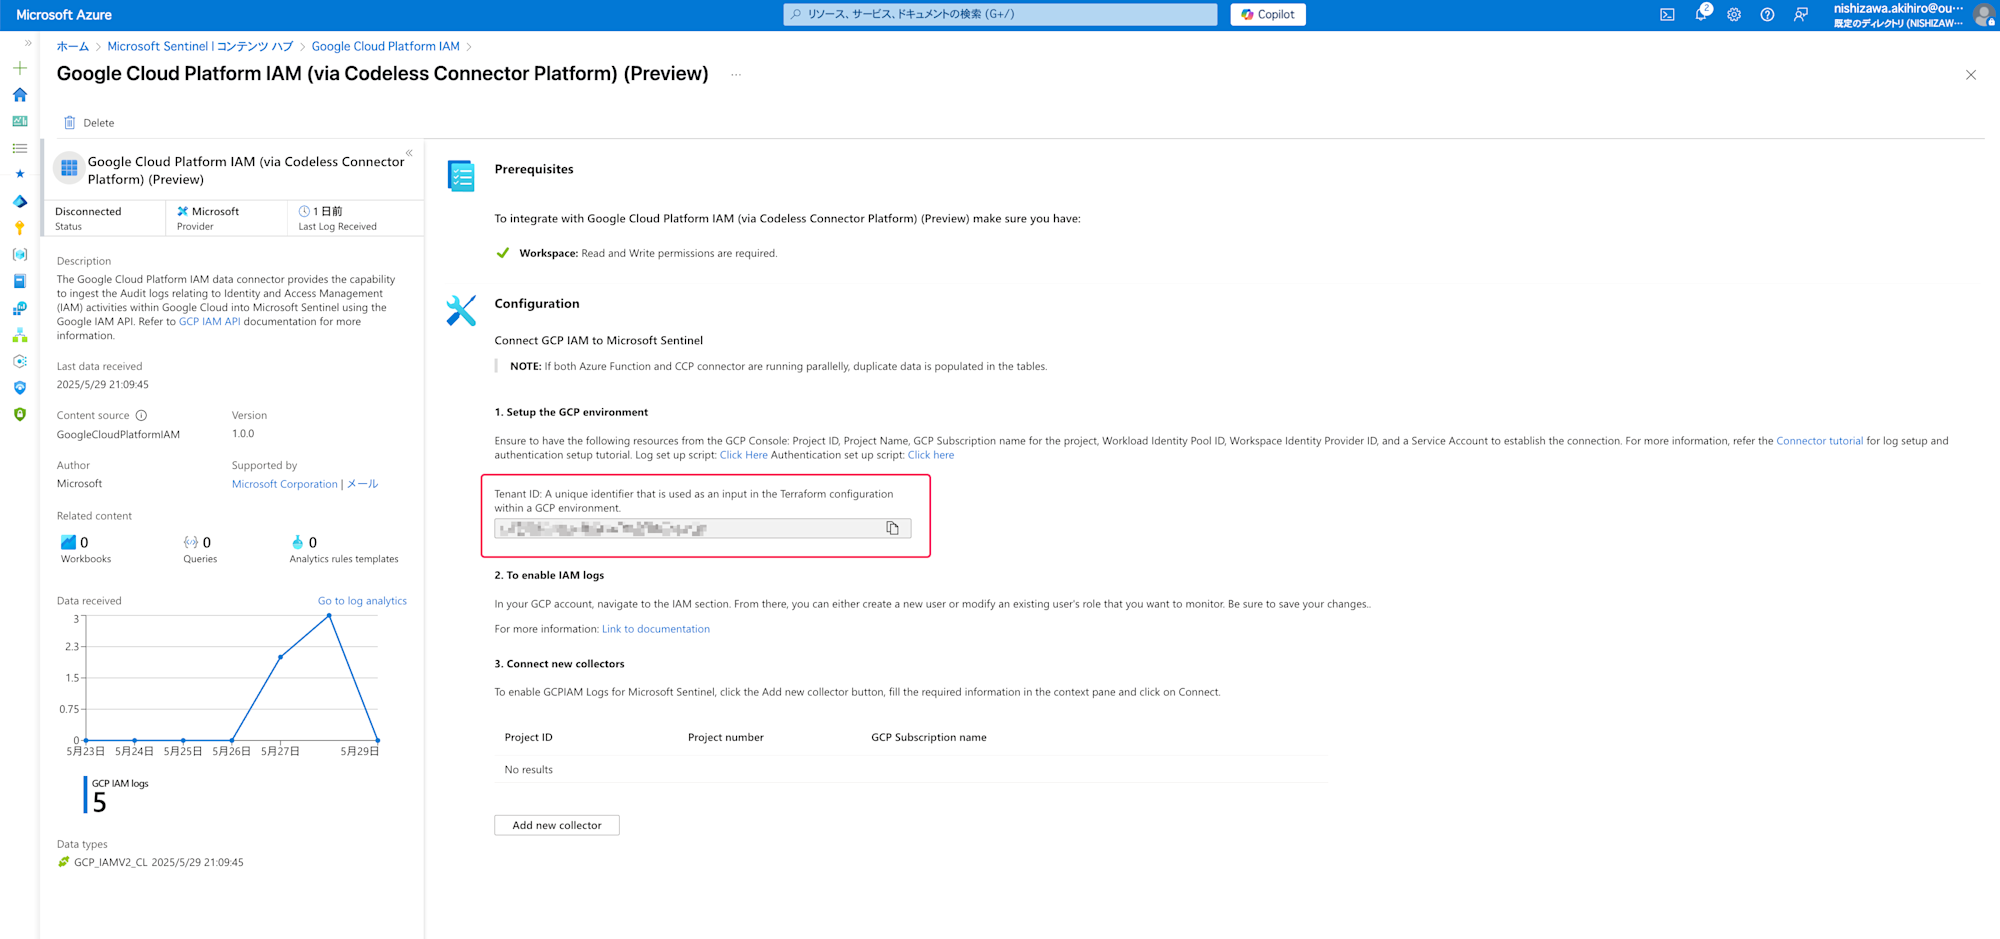Click the No results table row
The image size is (2000, 939).
tap(910, 769)
